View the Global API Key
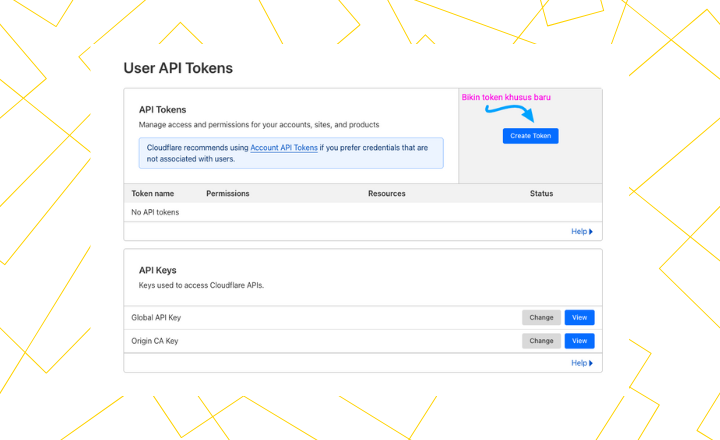This screenshot has width=720, height=440. coord(579,317)
